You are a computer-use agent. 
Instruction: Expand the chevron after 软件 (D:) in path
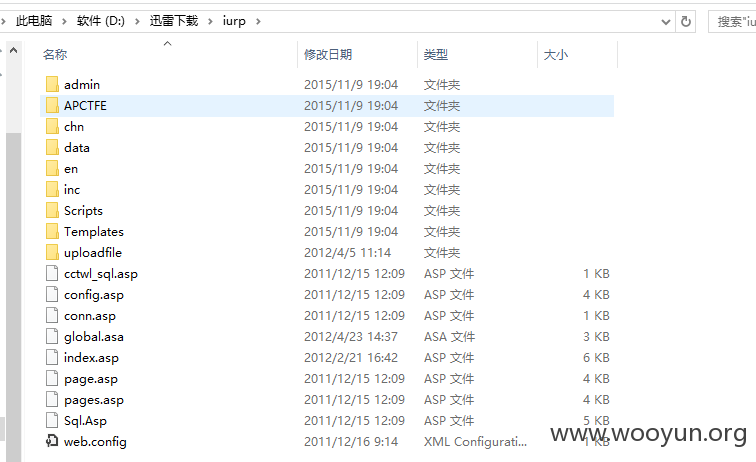tap(137, 21)
